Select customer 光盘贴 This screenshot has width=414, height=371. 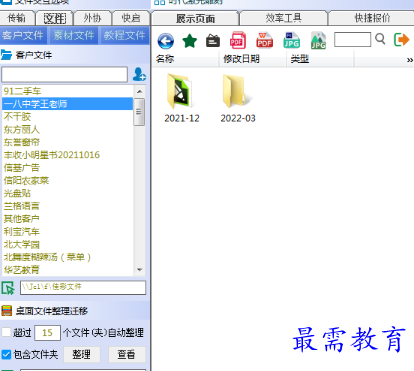point(67,193)
